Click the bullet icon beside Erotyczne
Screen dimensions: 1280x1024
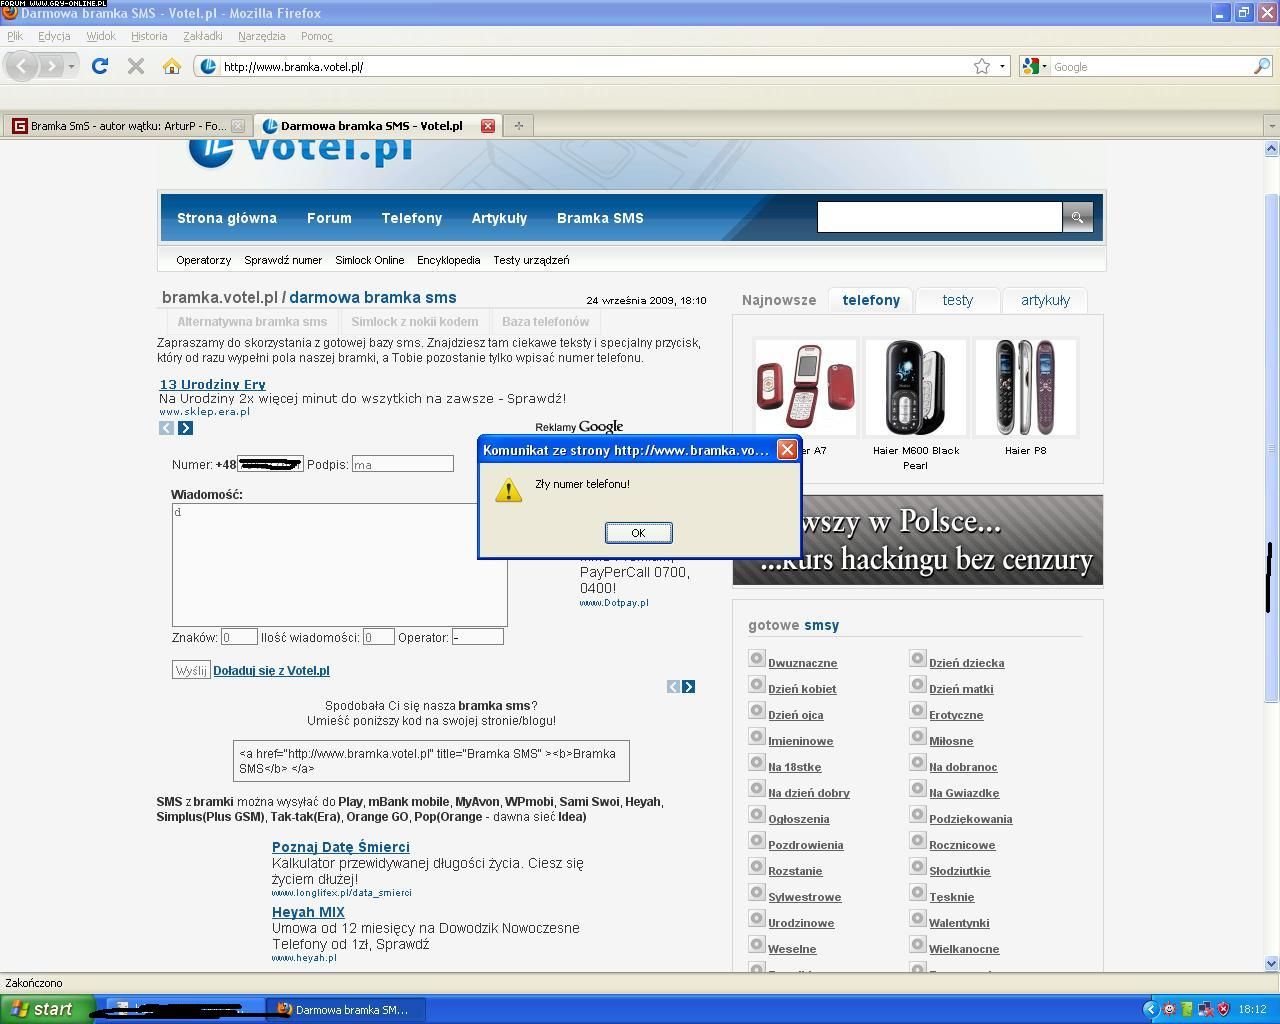click(918, 711)
